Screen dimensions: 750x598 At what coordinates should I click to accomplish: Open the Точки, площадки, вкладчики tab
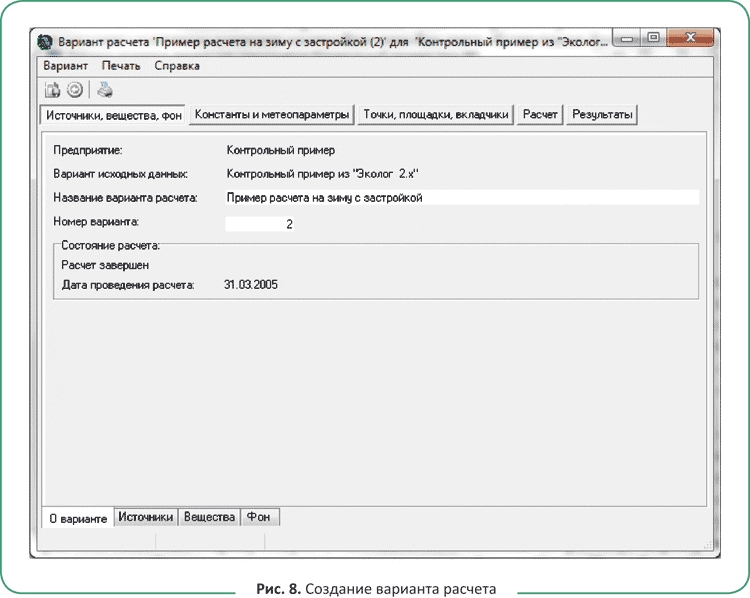(x=436, y=115)
